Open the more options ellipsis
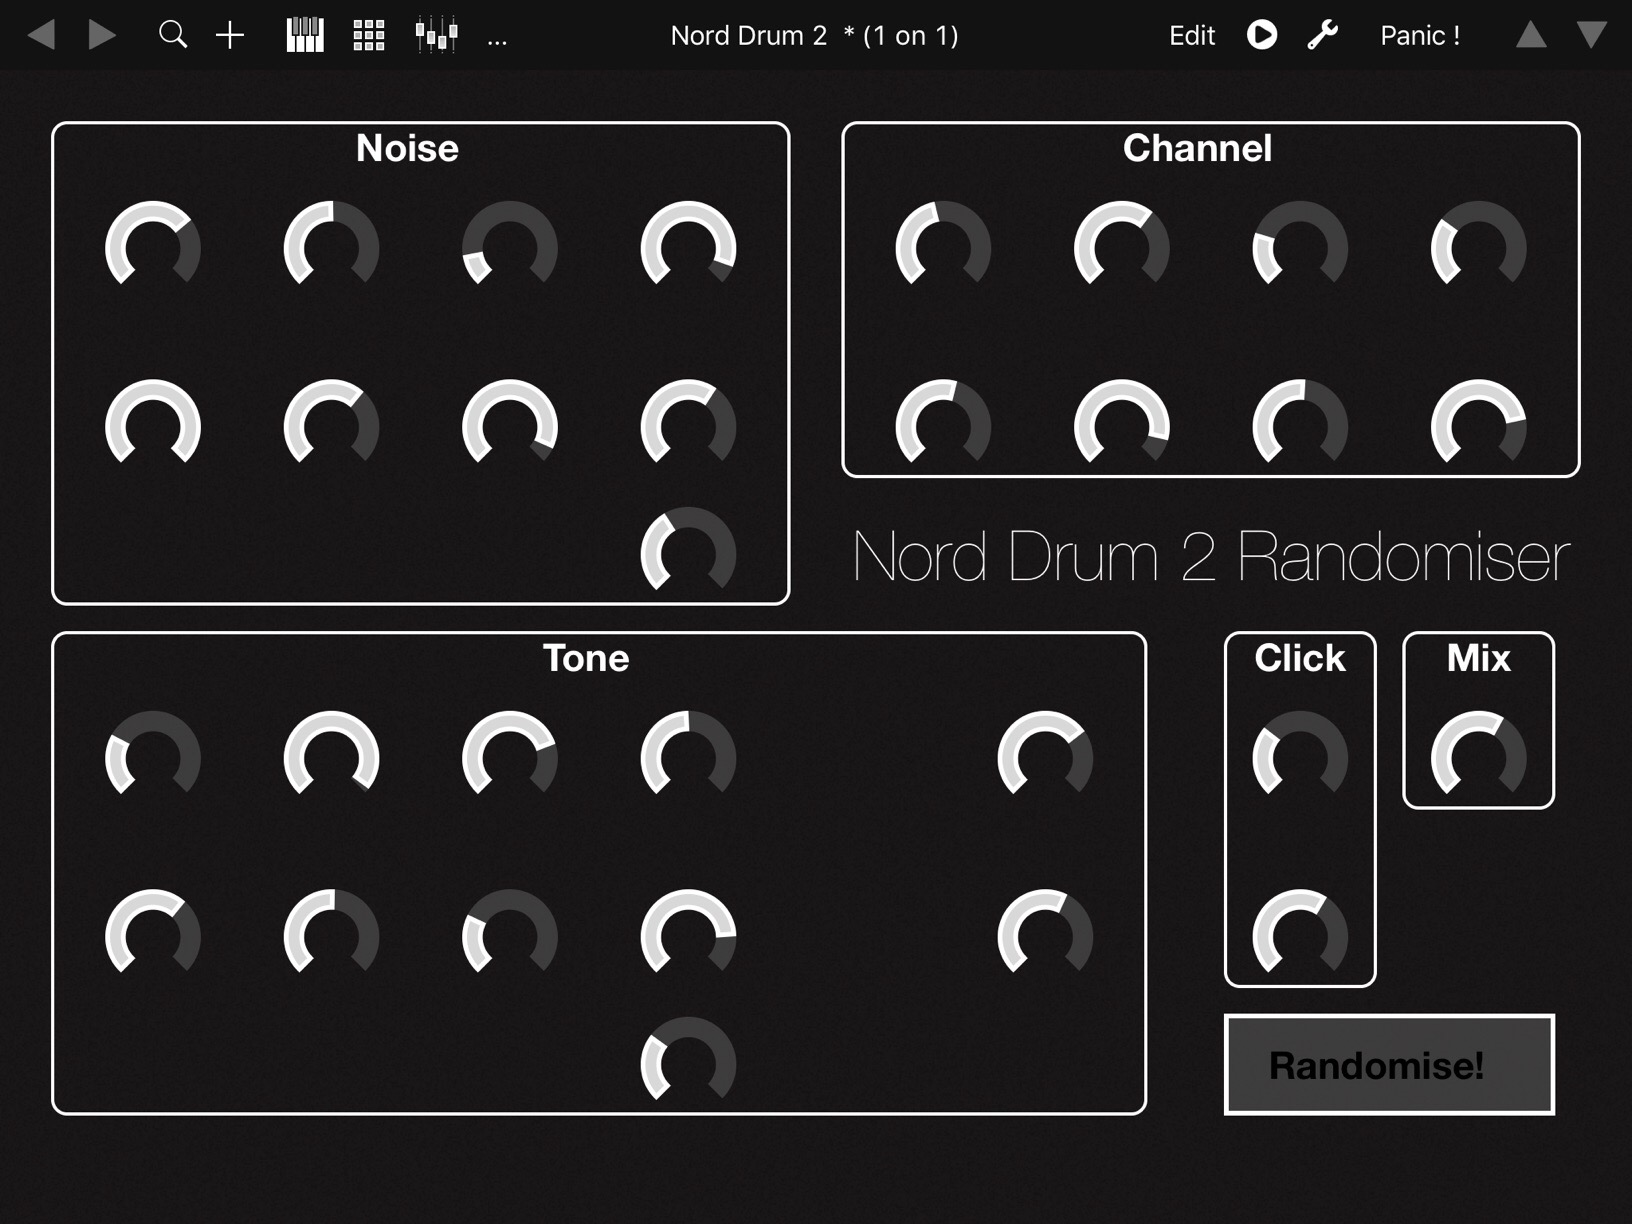Screen dimensions: 1632x1224 pyautogui.click(x=497, y=42)
